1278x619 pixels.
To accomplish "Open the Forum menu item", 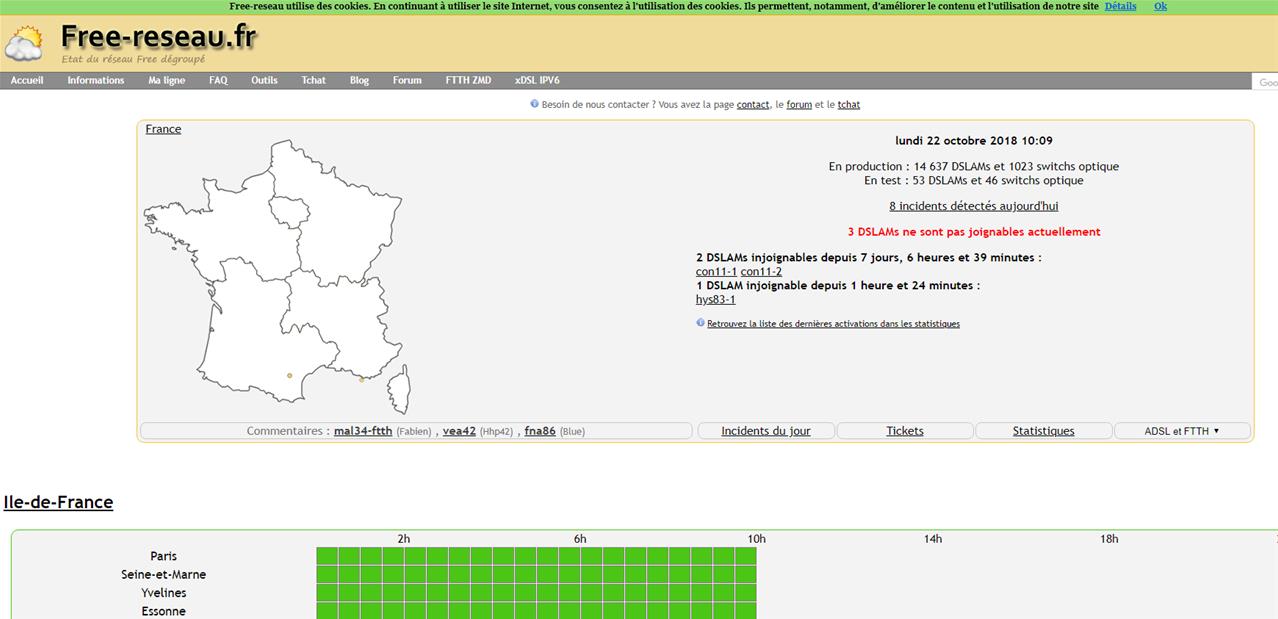I will click(x=407, y=81).
